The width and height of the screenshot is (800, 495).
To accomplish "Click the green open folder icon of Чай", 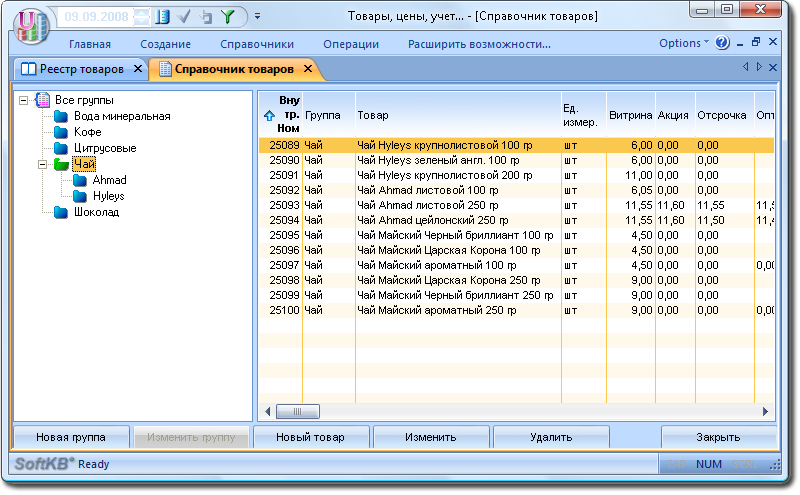I will (x=61, y=164).
